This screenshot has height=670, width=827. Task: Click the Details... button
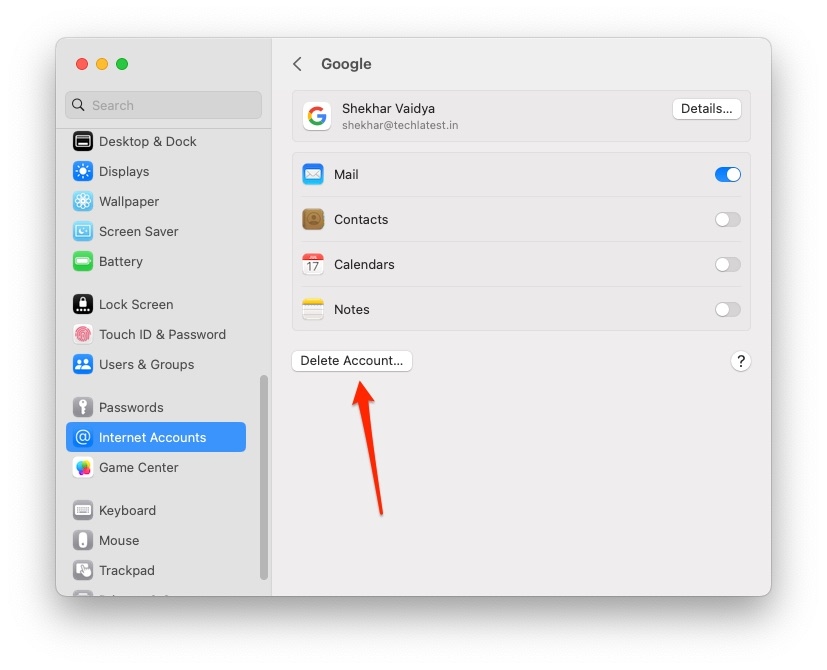pos(706,109)
